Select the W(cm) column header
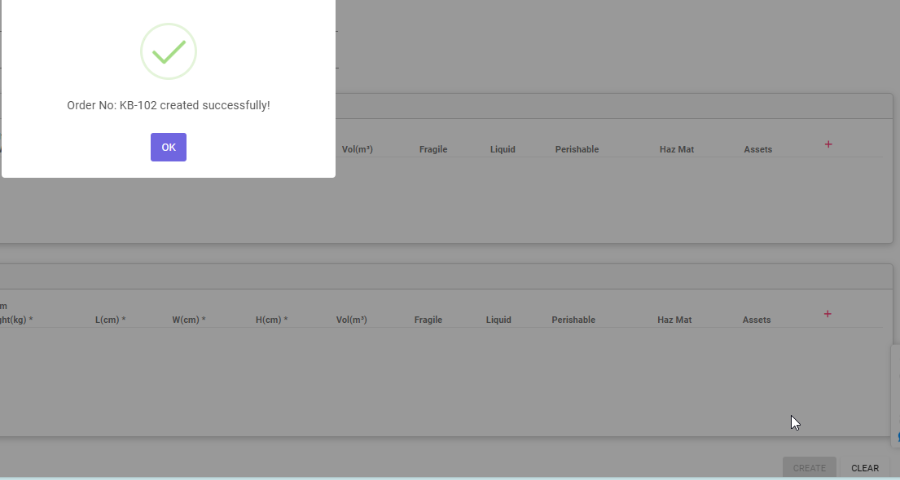 click(x=189, y=320)
